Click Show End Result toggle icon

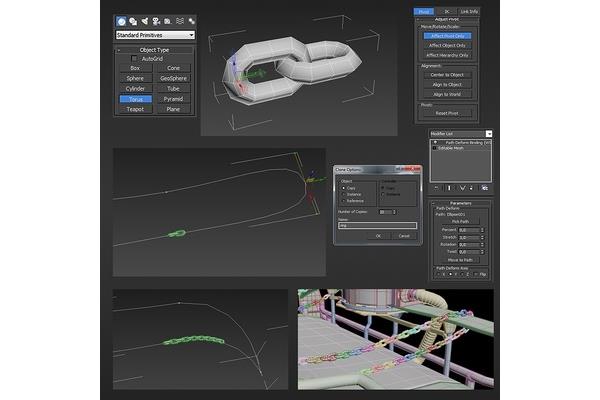449,188
